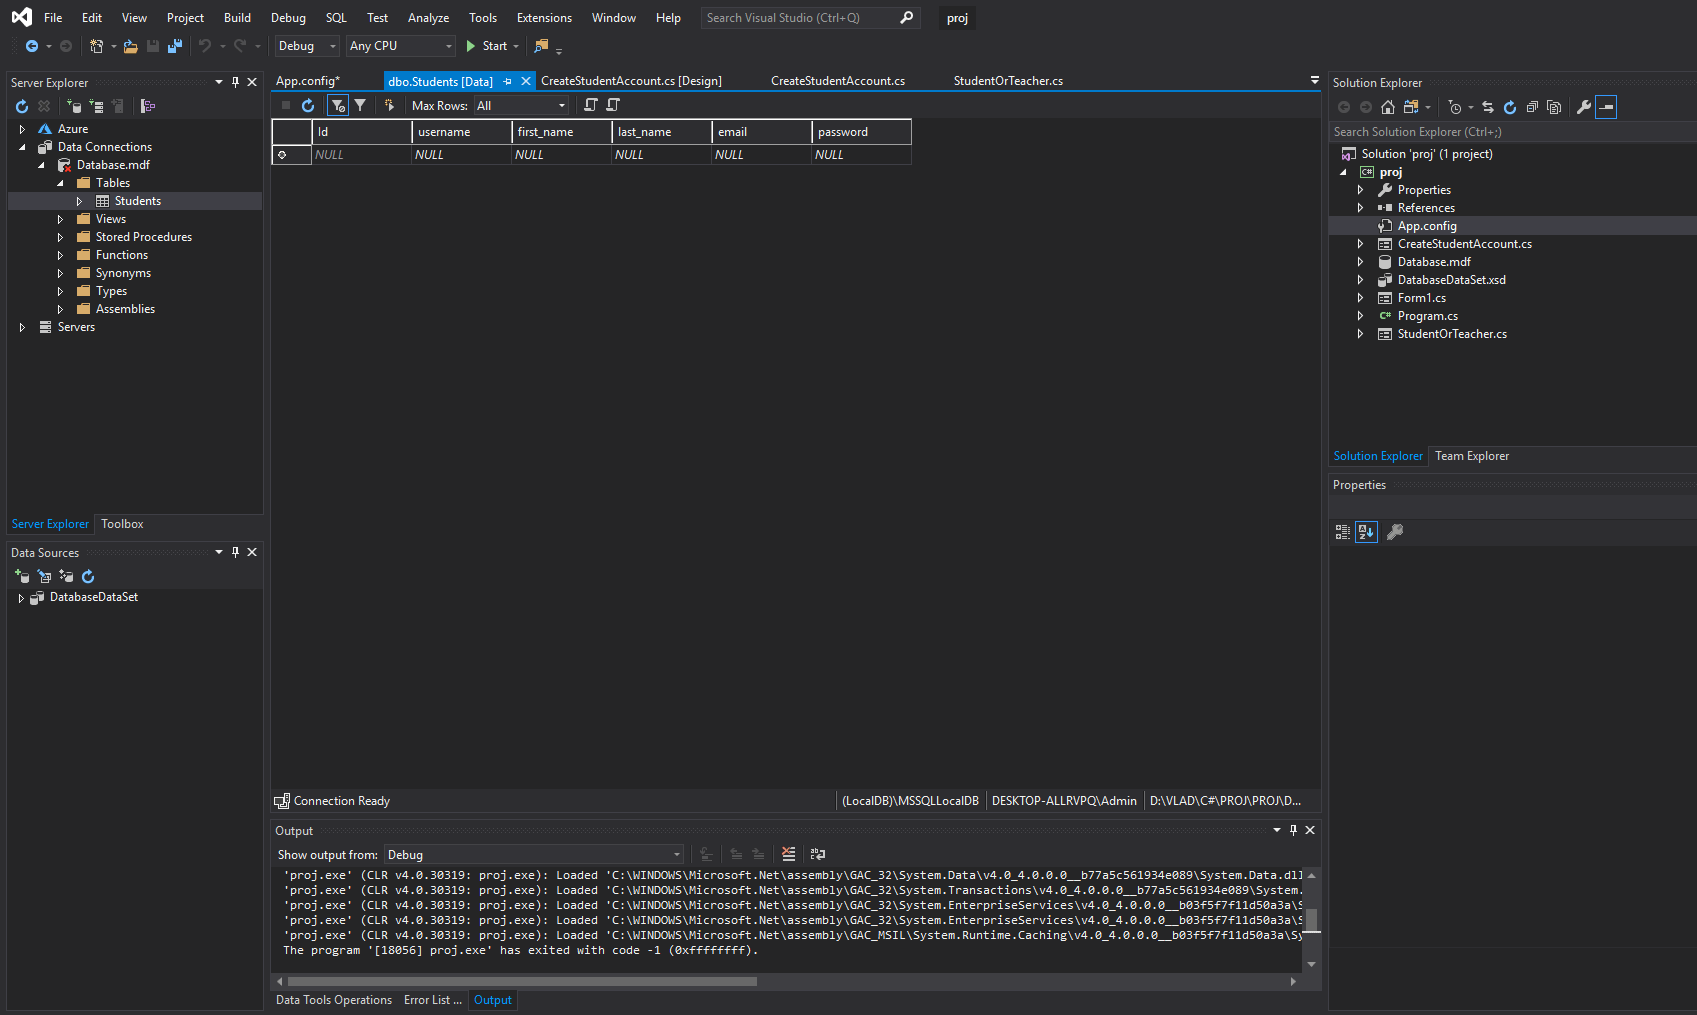Toggle pin on the dbo.Students [Data] tab
The image size is (1697, 1015).
click(508, 81)
